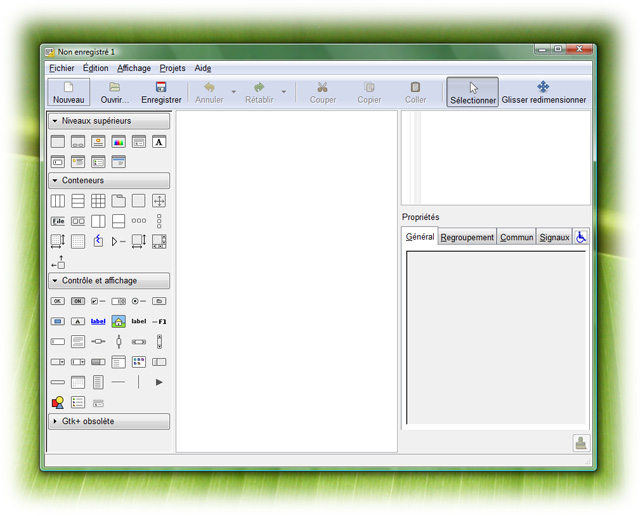
Task: Click the Copier toolbar button
Action: [369, 92]
